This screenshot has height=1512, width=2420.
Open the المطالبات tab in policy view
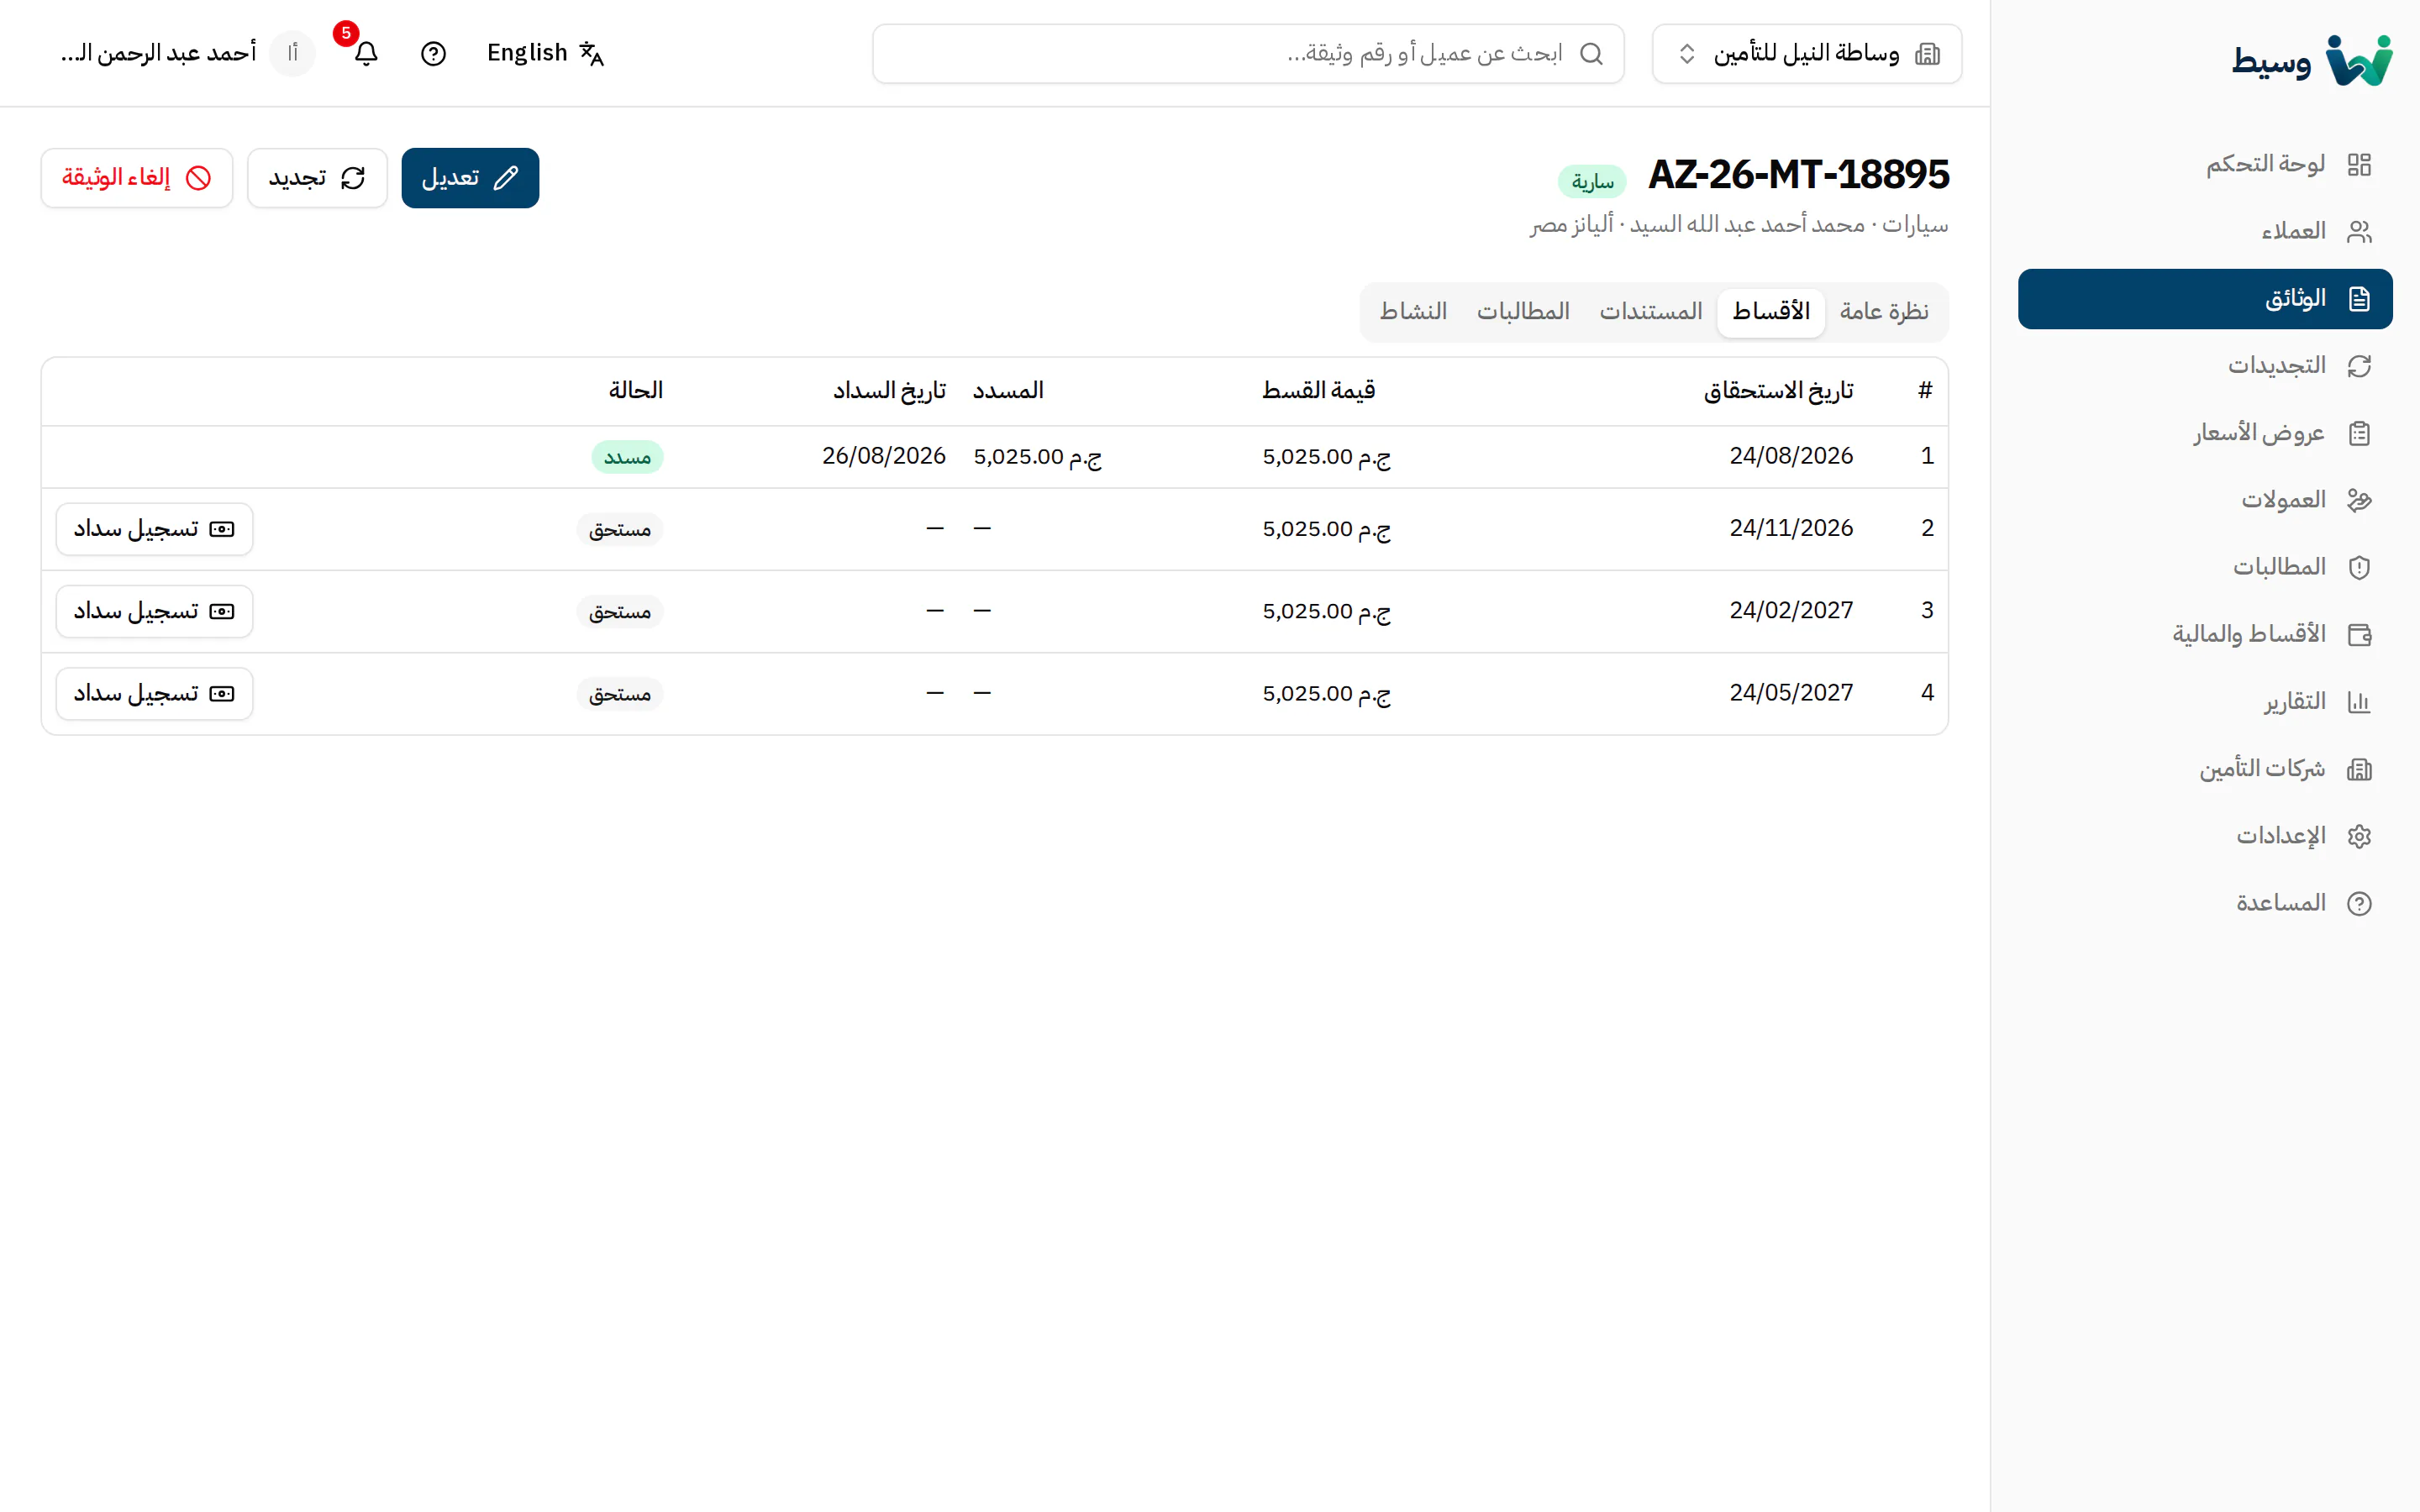pyautogui.click(x=1523, y=312)
